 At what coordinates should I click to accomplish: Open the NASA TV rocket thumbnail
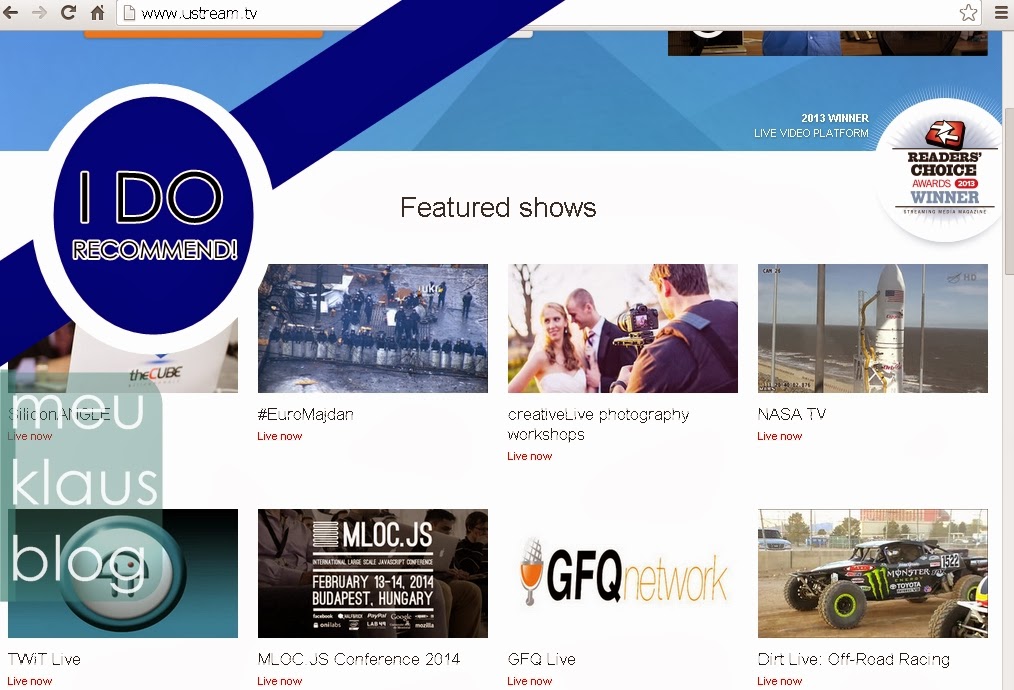point(872,328)
